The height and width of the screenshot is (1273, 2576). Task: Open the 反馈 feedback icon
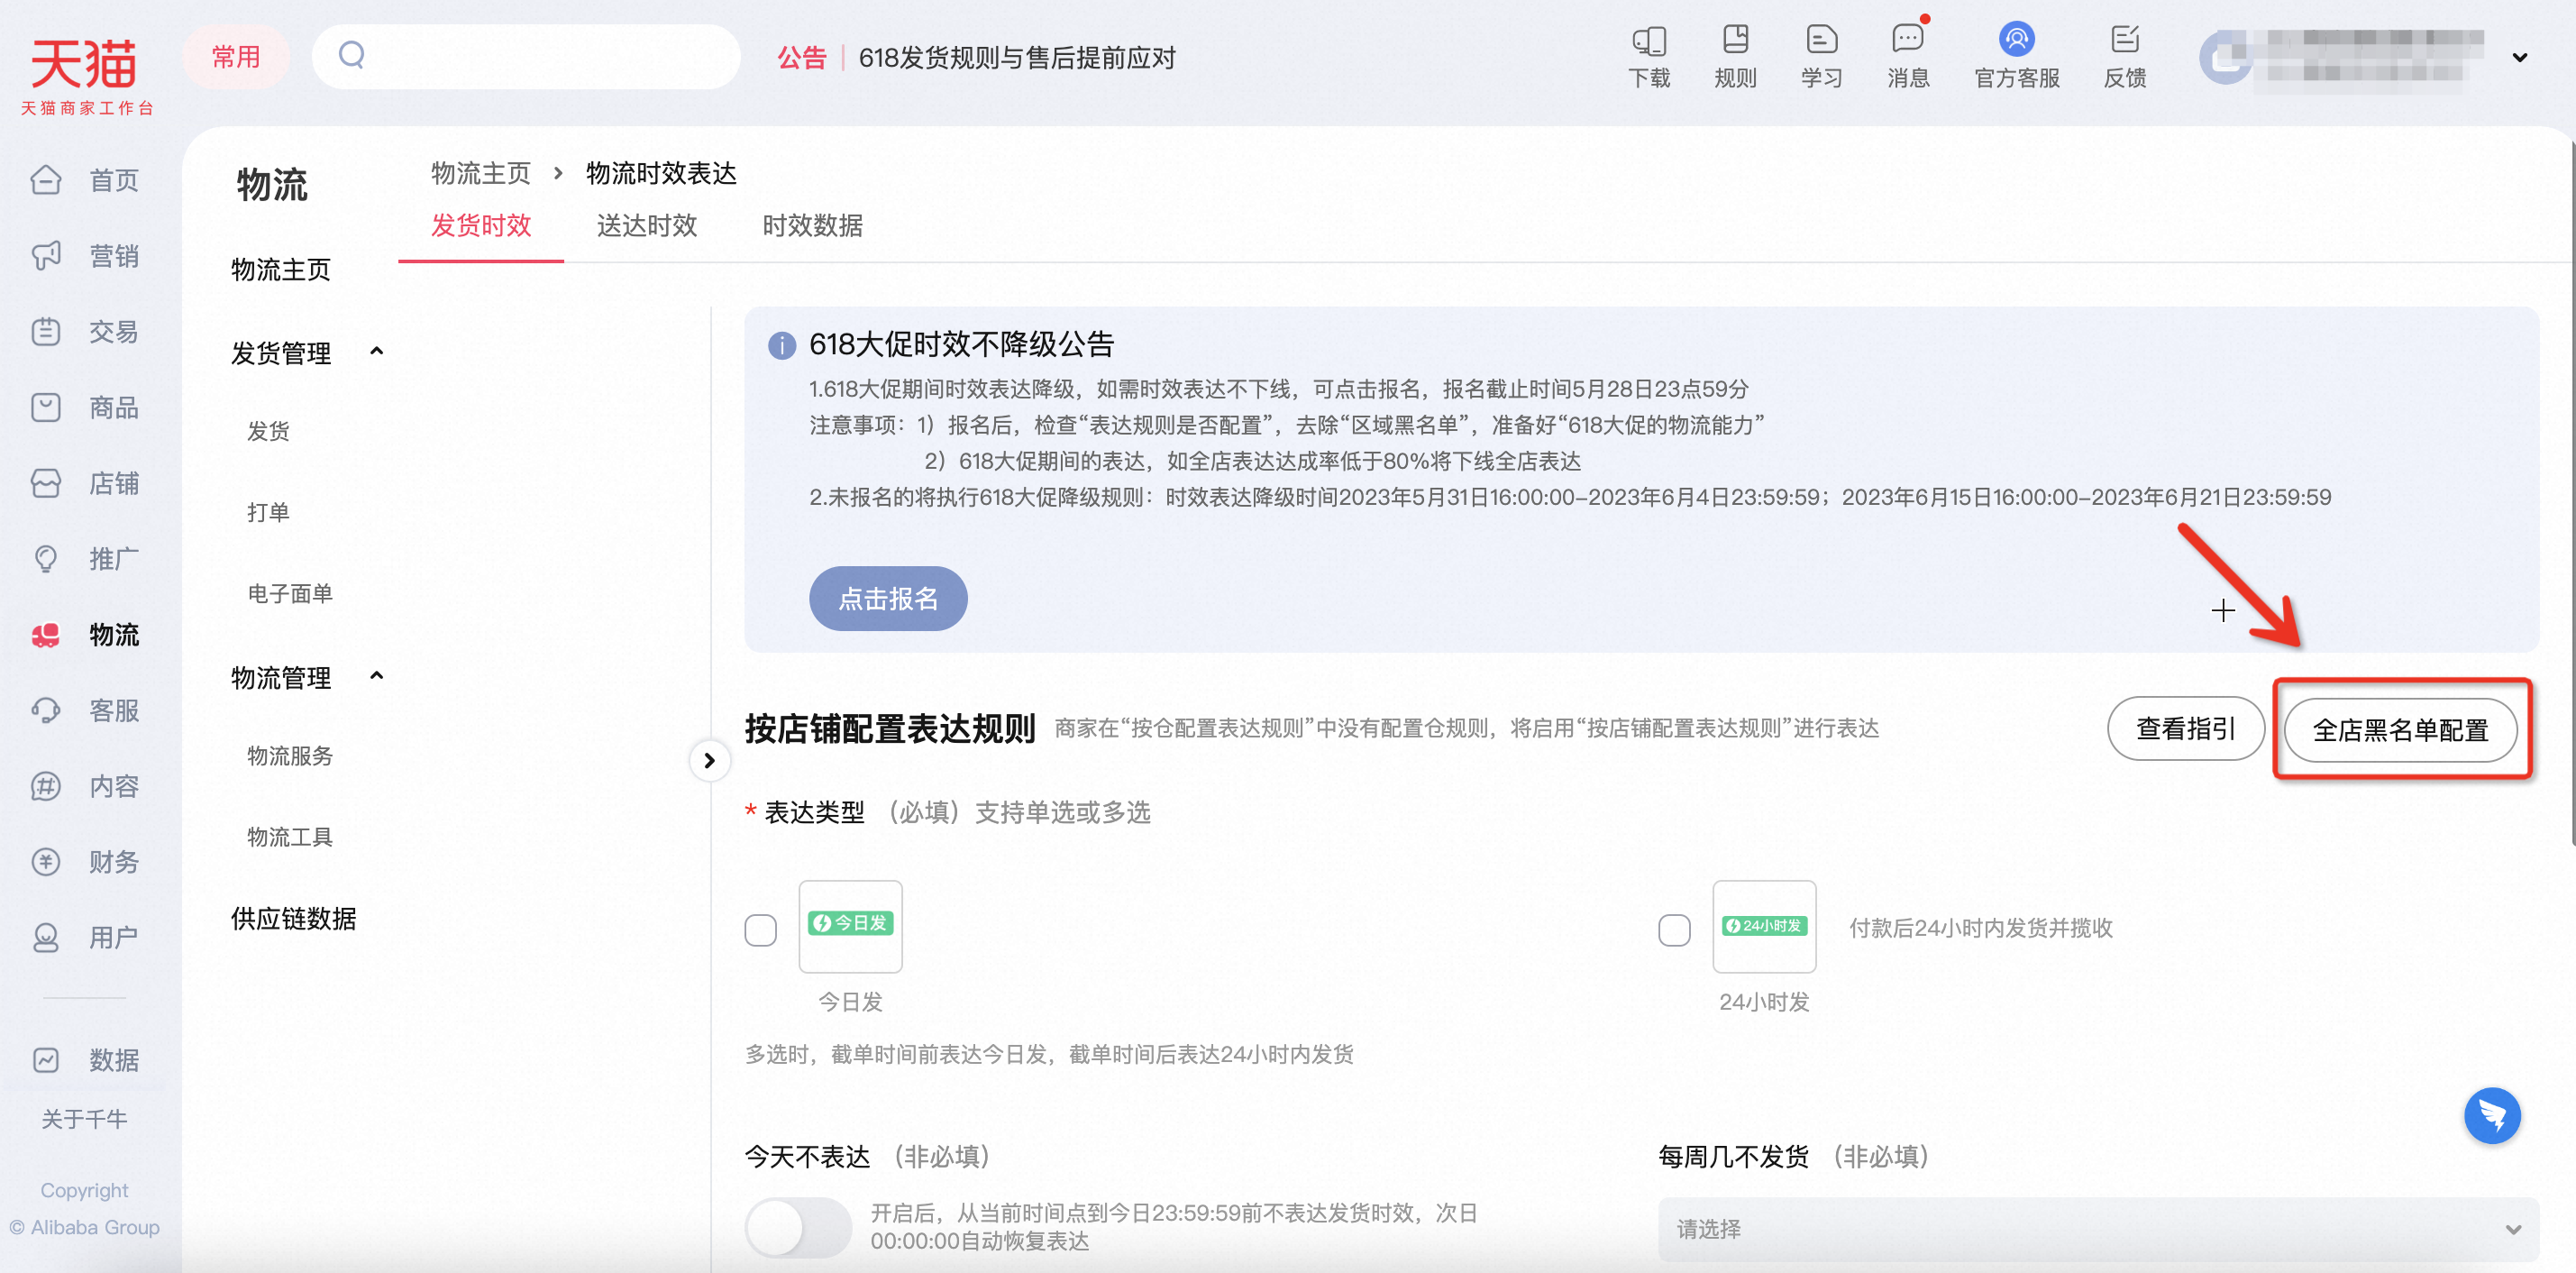(2124, 57)
